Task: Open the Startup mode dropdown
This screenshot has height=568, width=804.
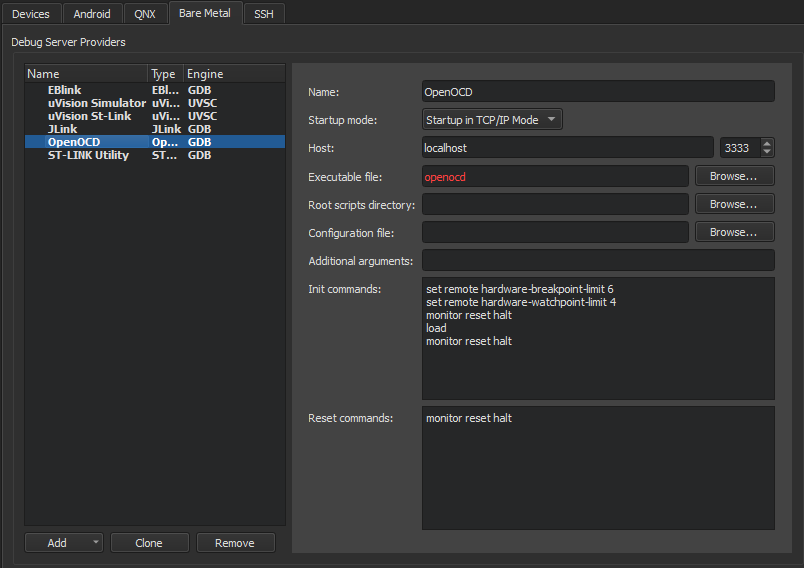Action: click(x=492, y=120)
